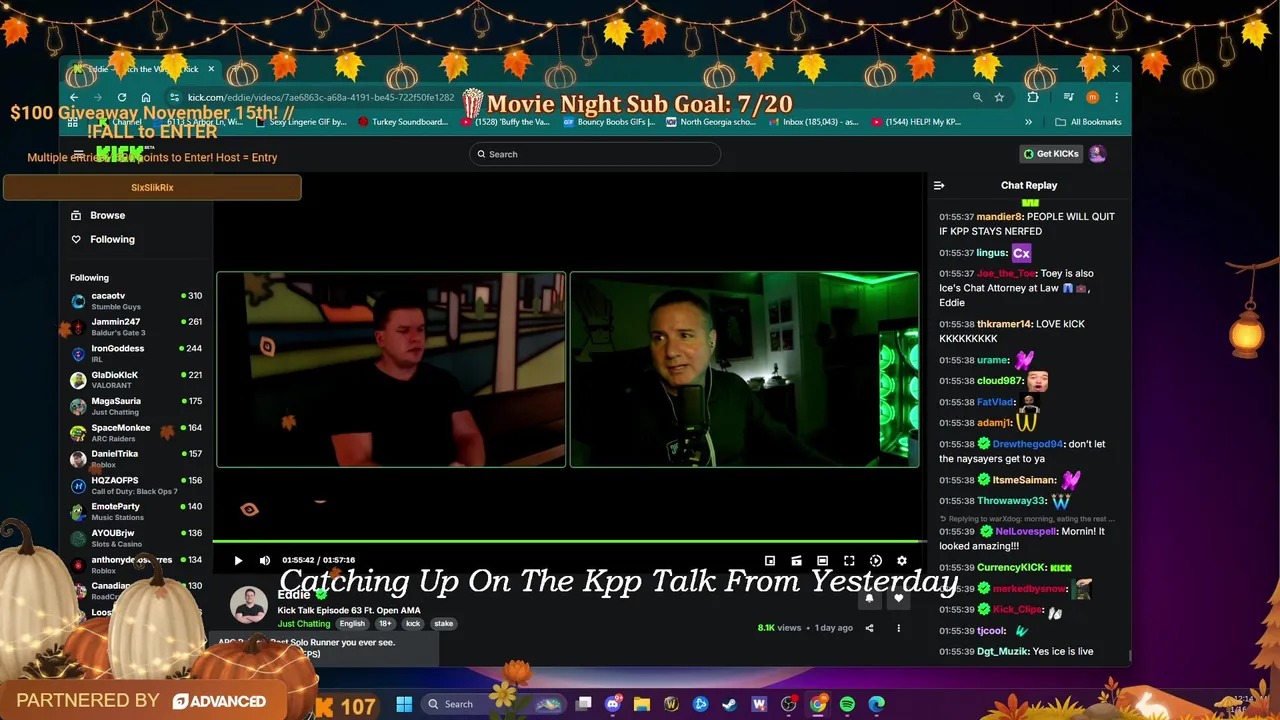
Task: Collapse the Chat Replay panel
Action: click(x=939, y=185)
